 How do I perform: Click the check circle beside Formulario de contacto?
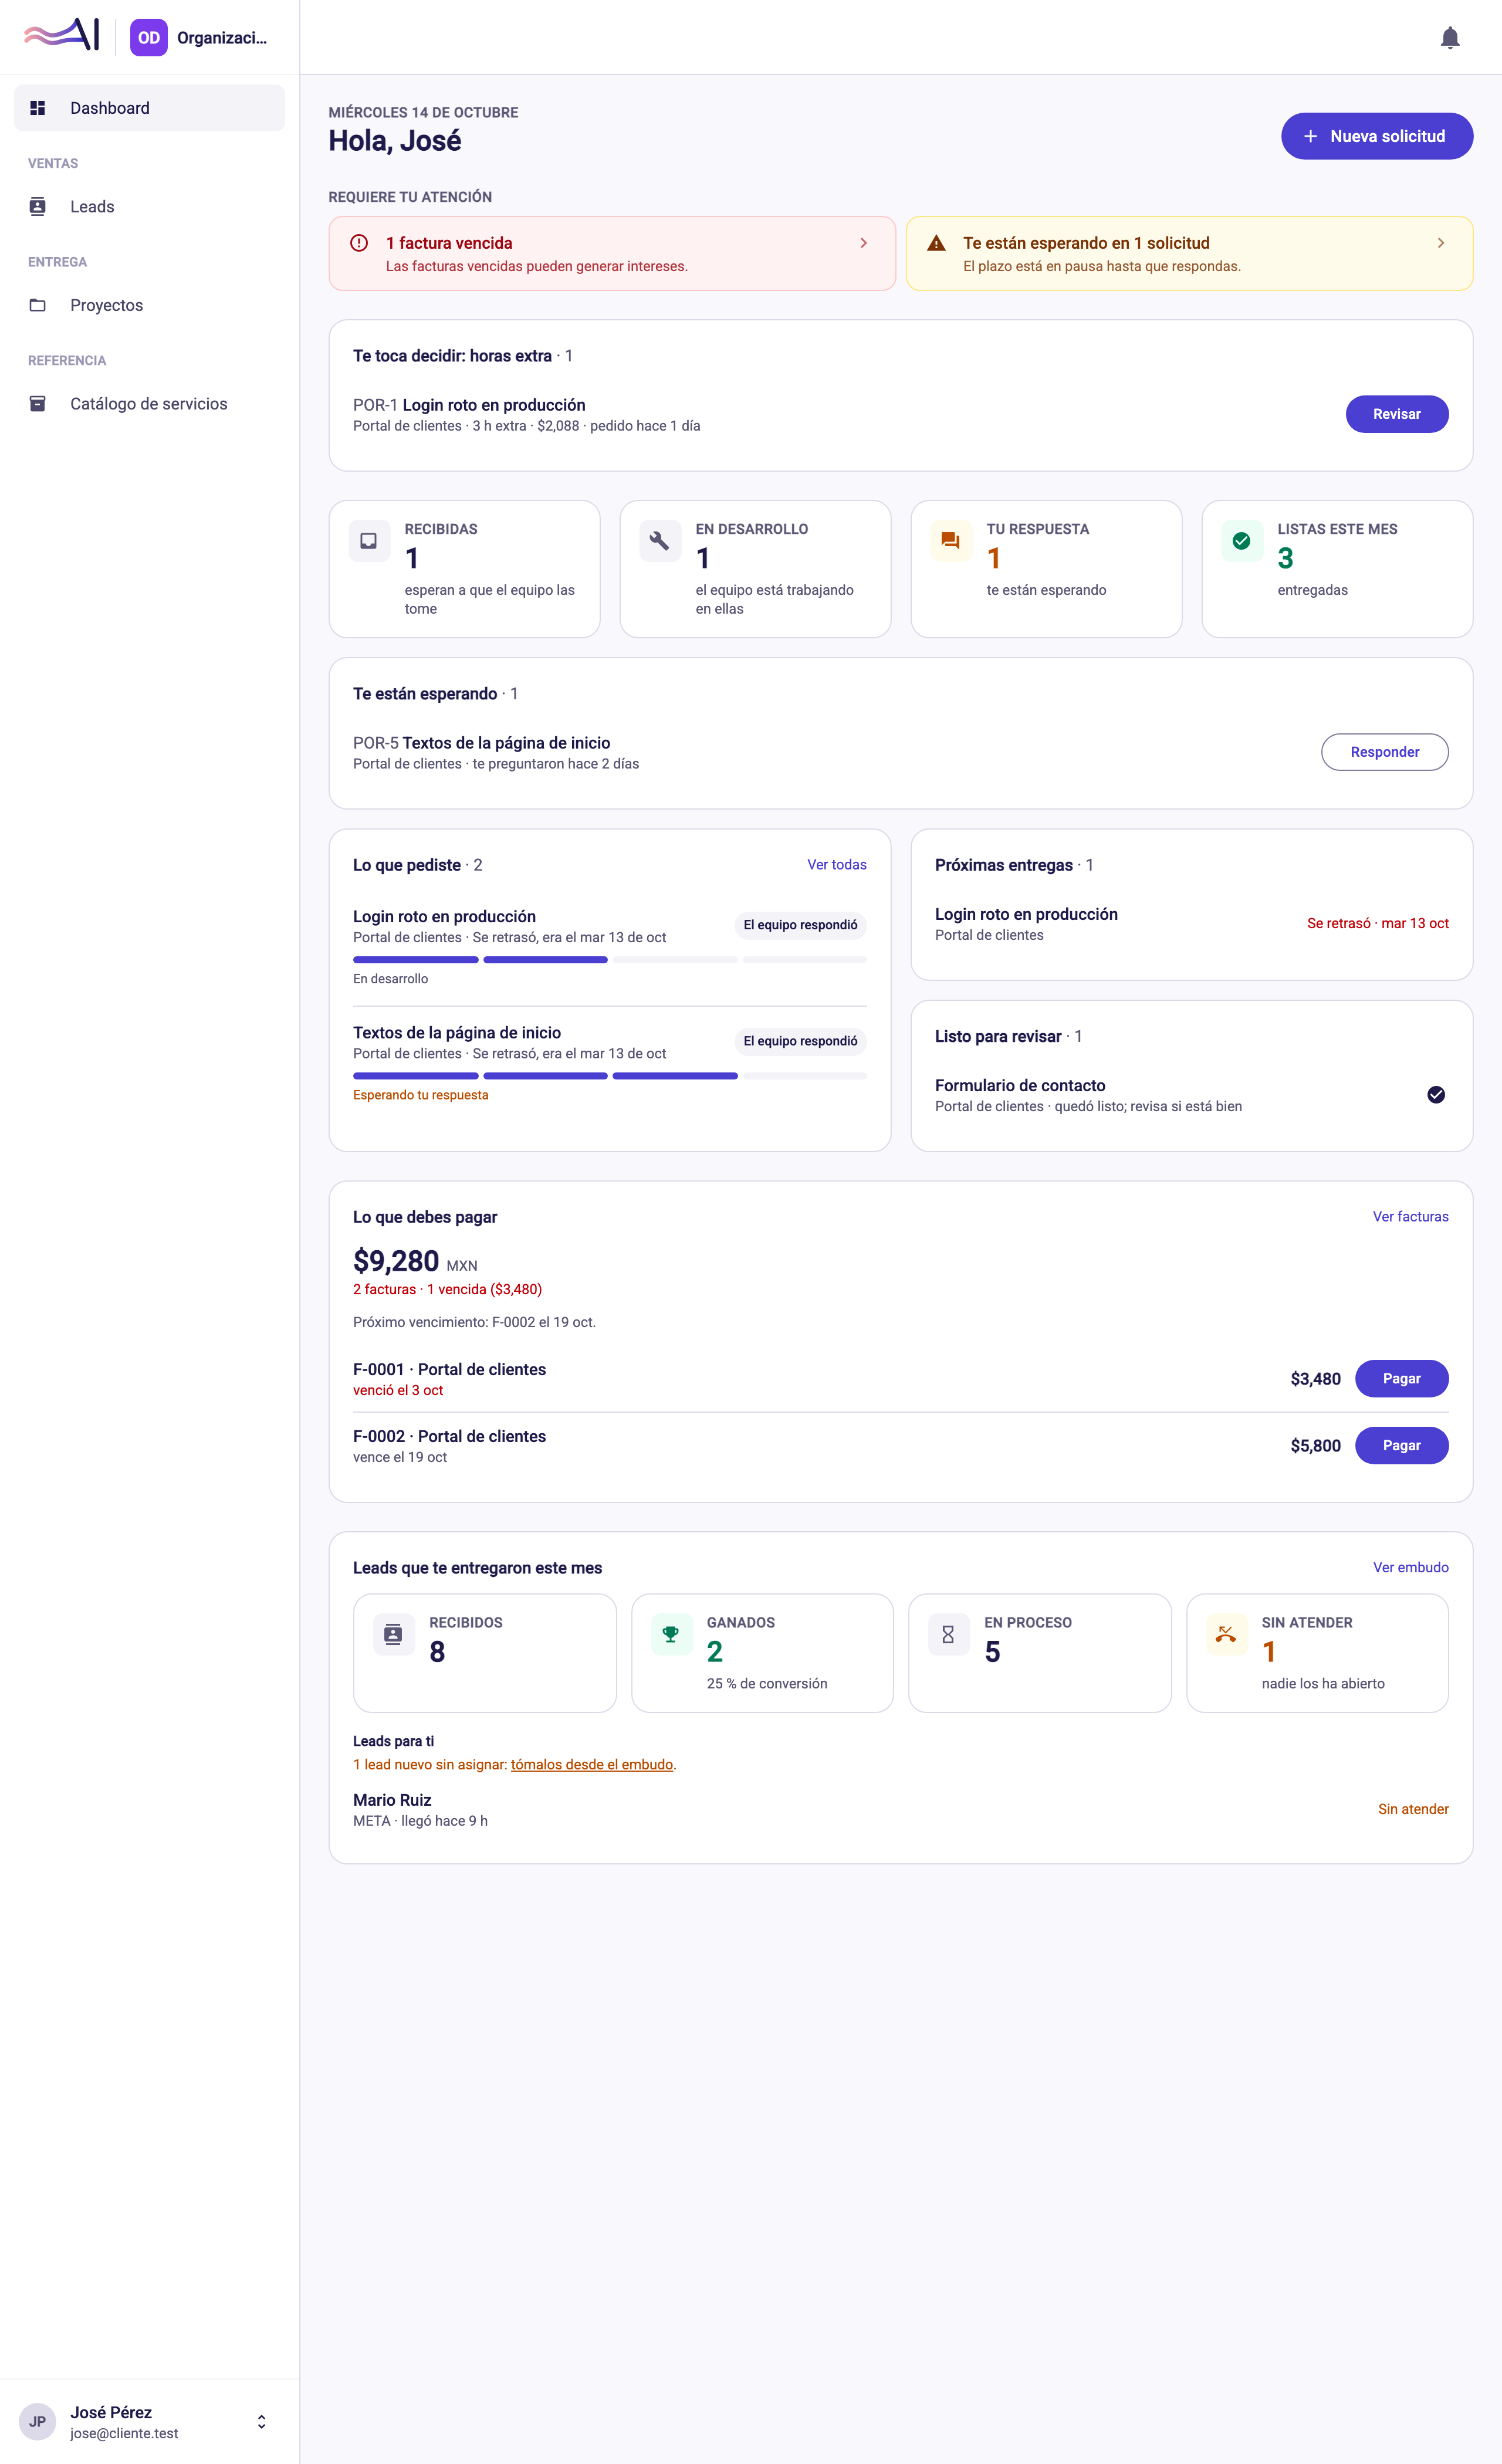(x=1436, y=1095)
